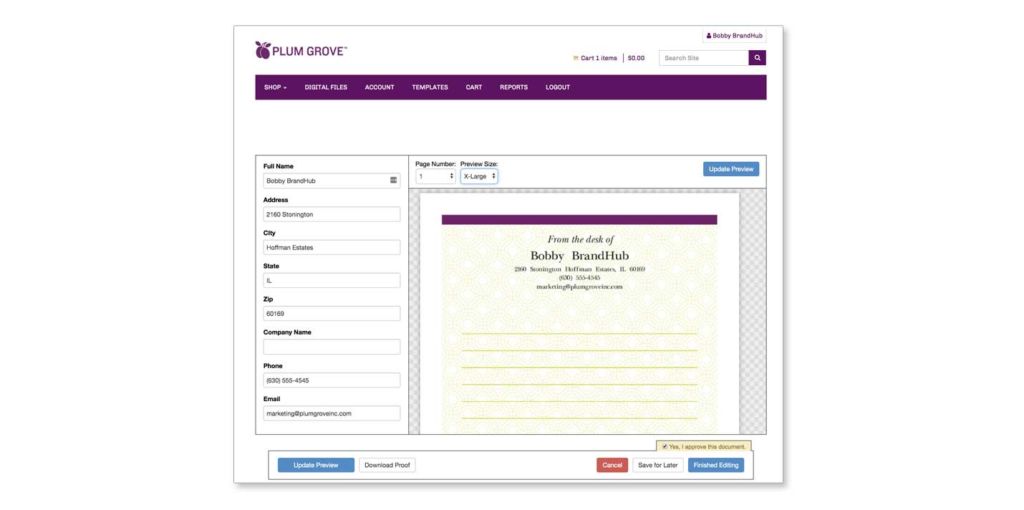
Task: Open the Reports menu item
Action: coord(513,88)
